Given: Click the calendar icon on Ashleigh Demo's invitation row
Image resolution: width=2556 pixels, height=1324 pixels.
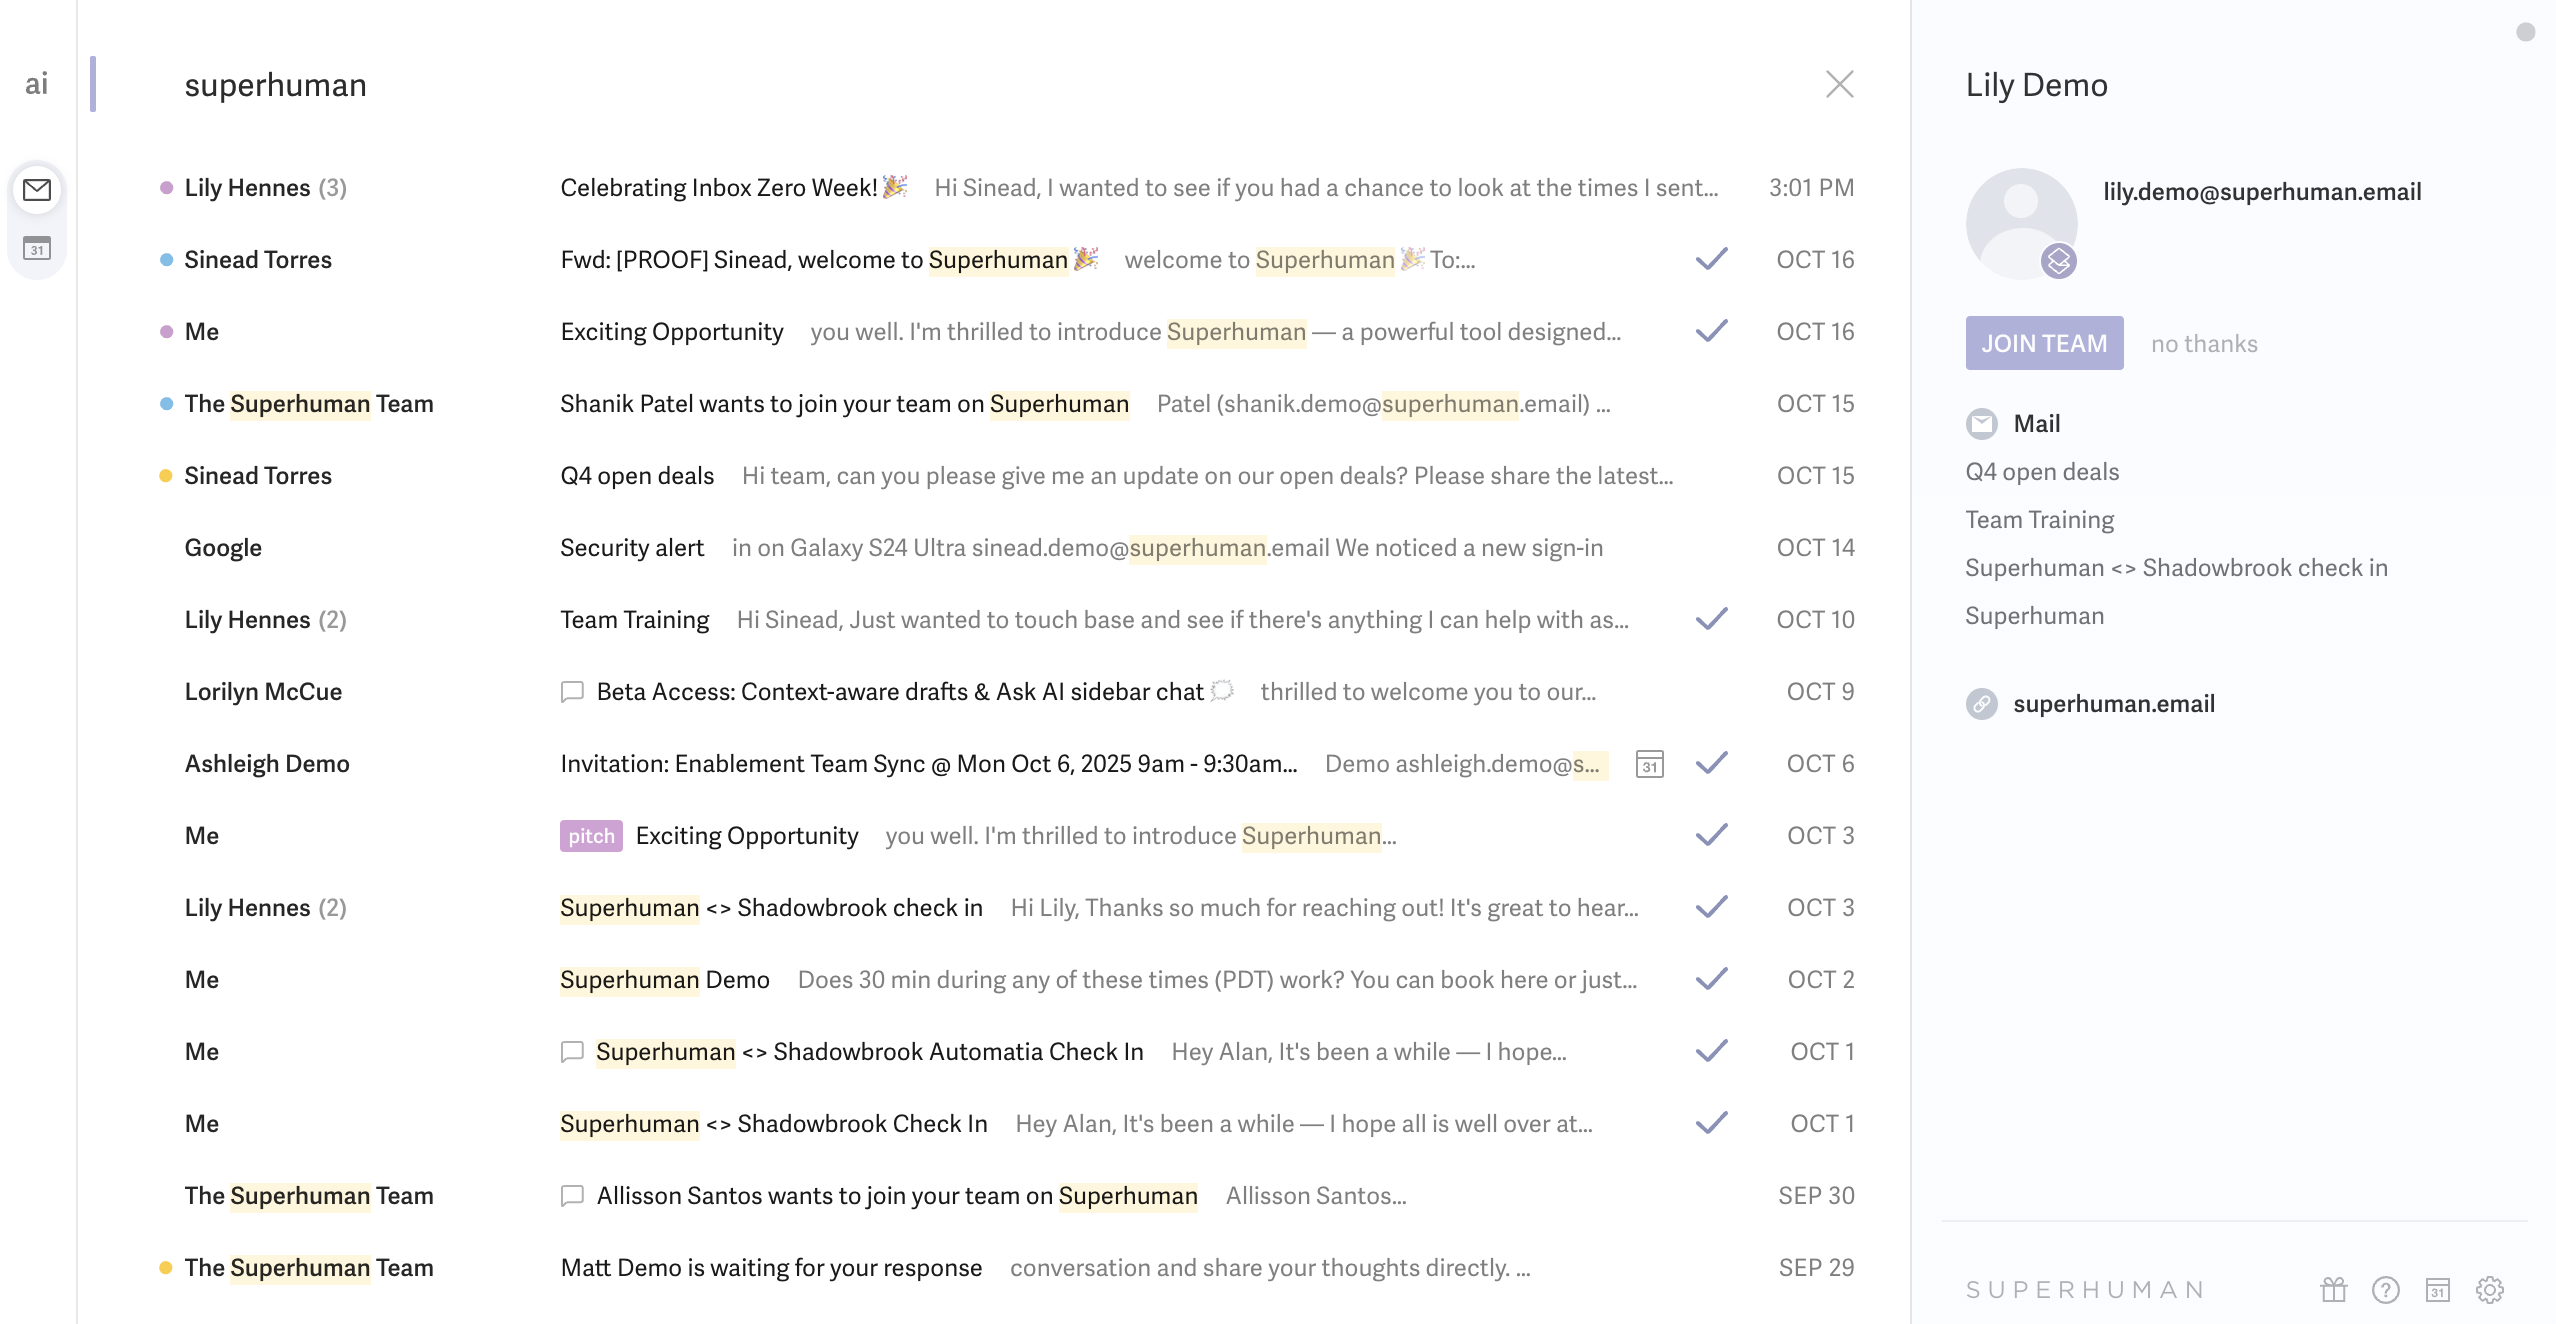Looking at the screenshot, I should pos(1649,763).
